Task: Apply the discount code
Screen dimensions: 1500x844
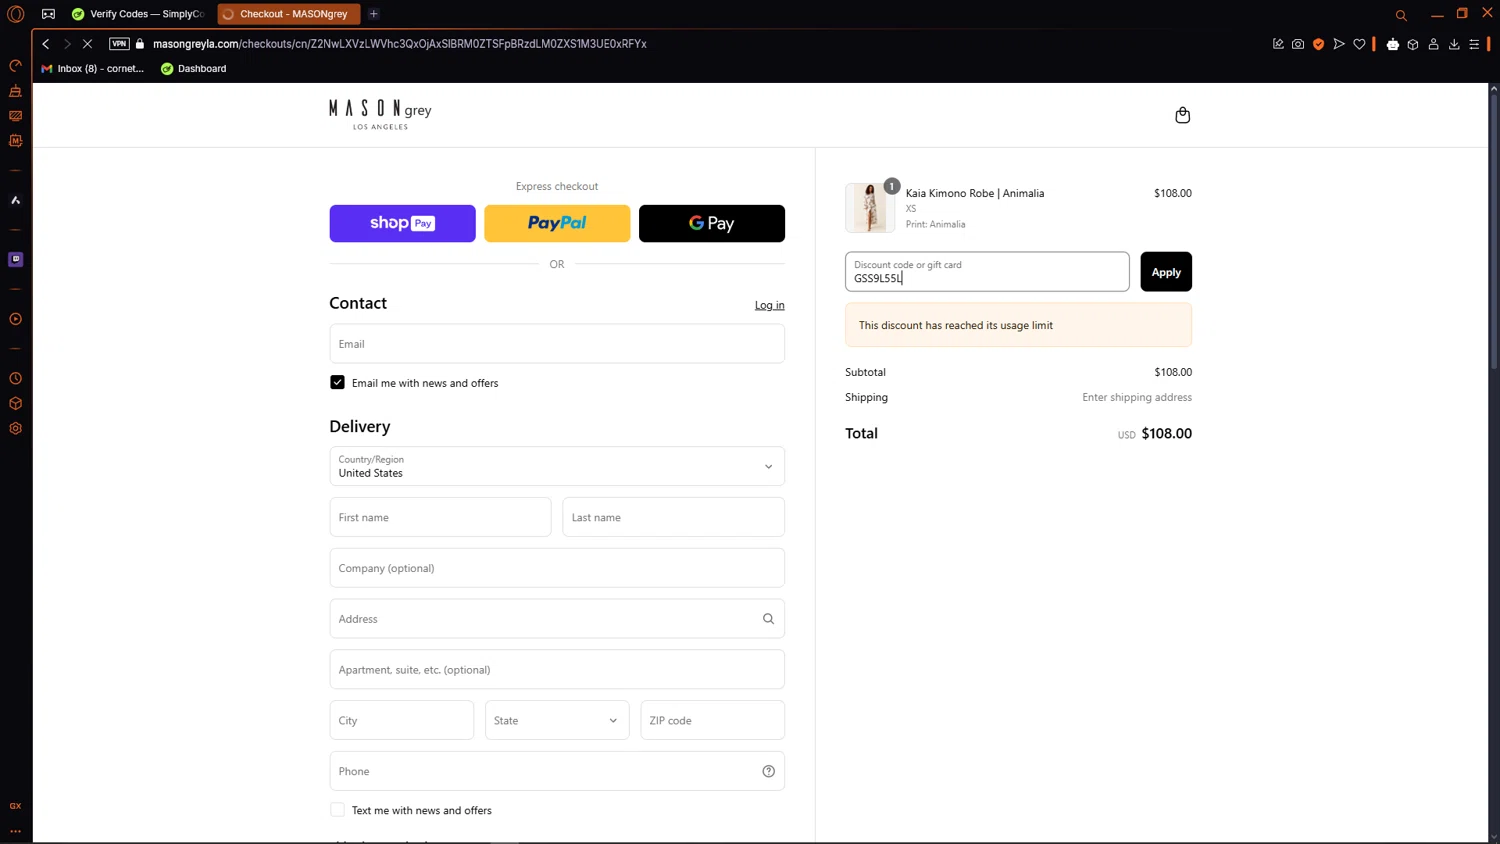Action: pyautogui.click(x=1166, y=272)
